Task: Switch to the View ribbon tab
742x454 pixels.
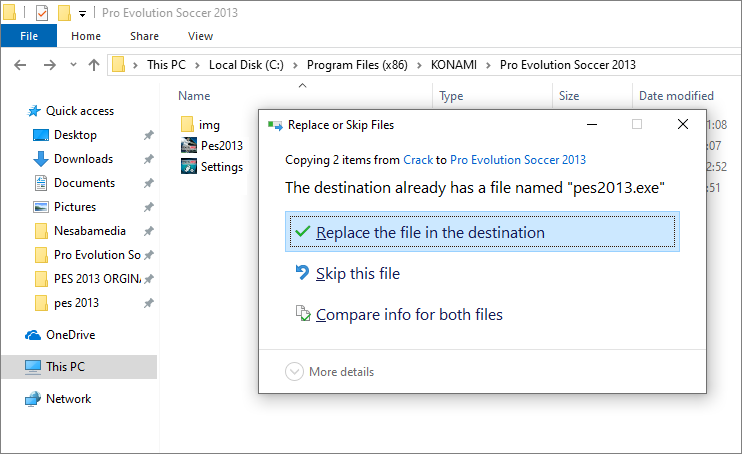Action: tap(200, 36)
